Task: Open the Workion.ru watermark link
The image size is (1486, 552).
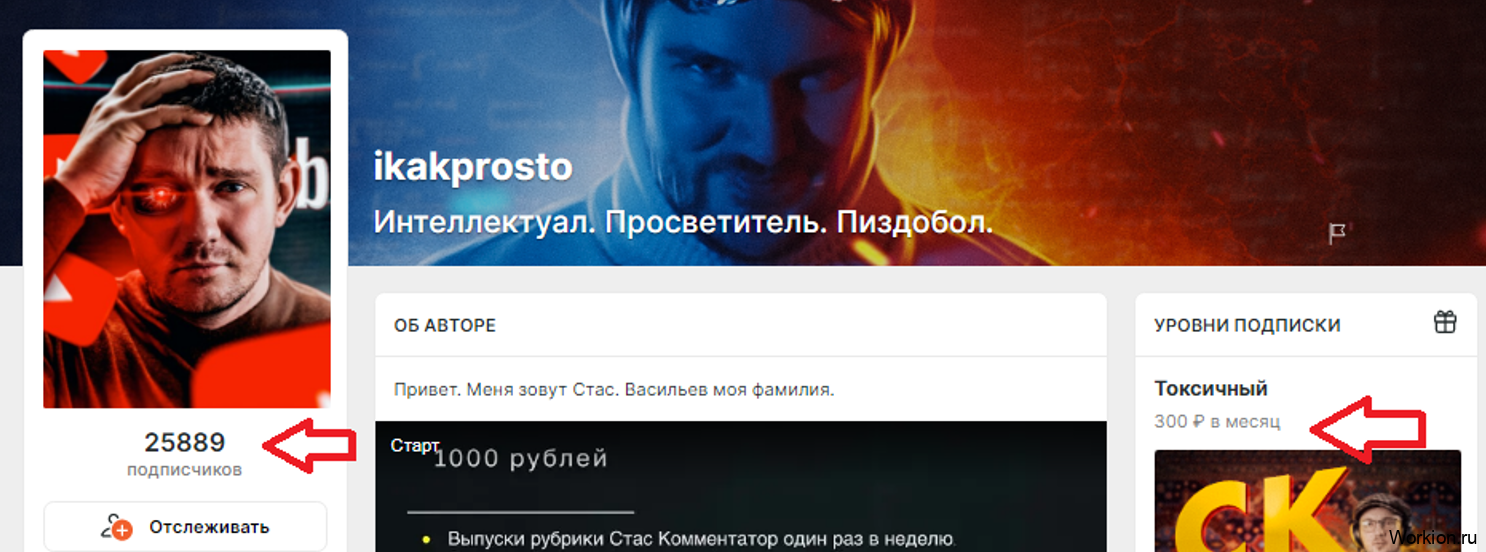Action: [1433, 537]
